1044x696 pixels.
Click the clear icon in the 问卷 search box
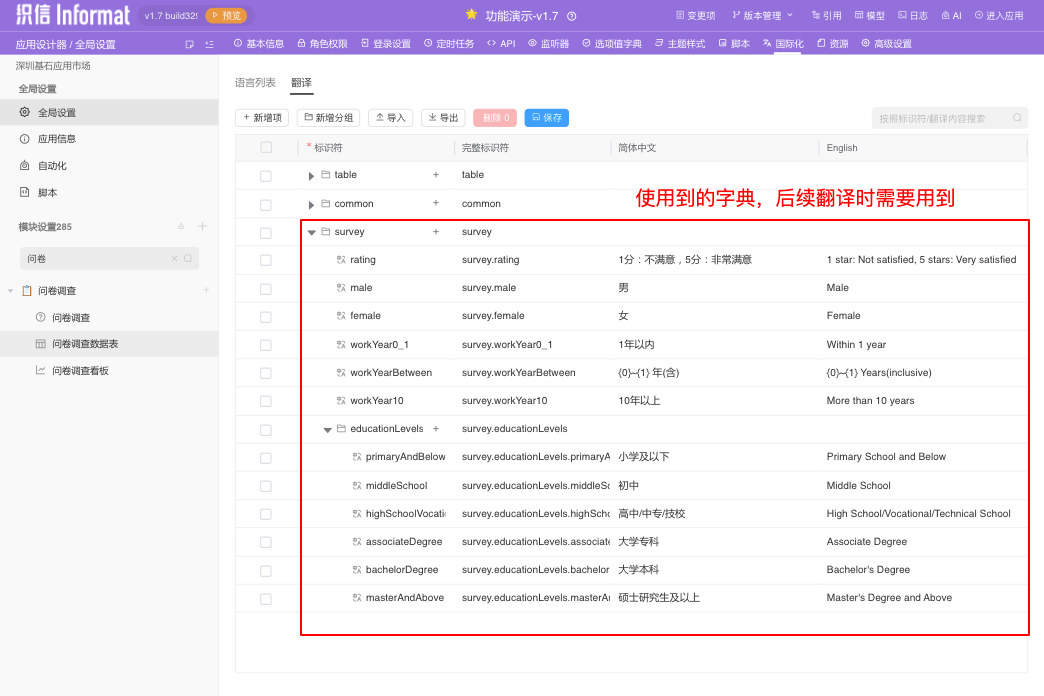coord(174,259)
